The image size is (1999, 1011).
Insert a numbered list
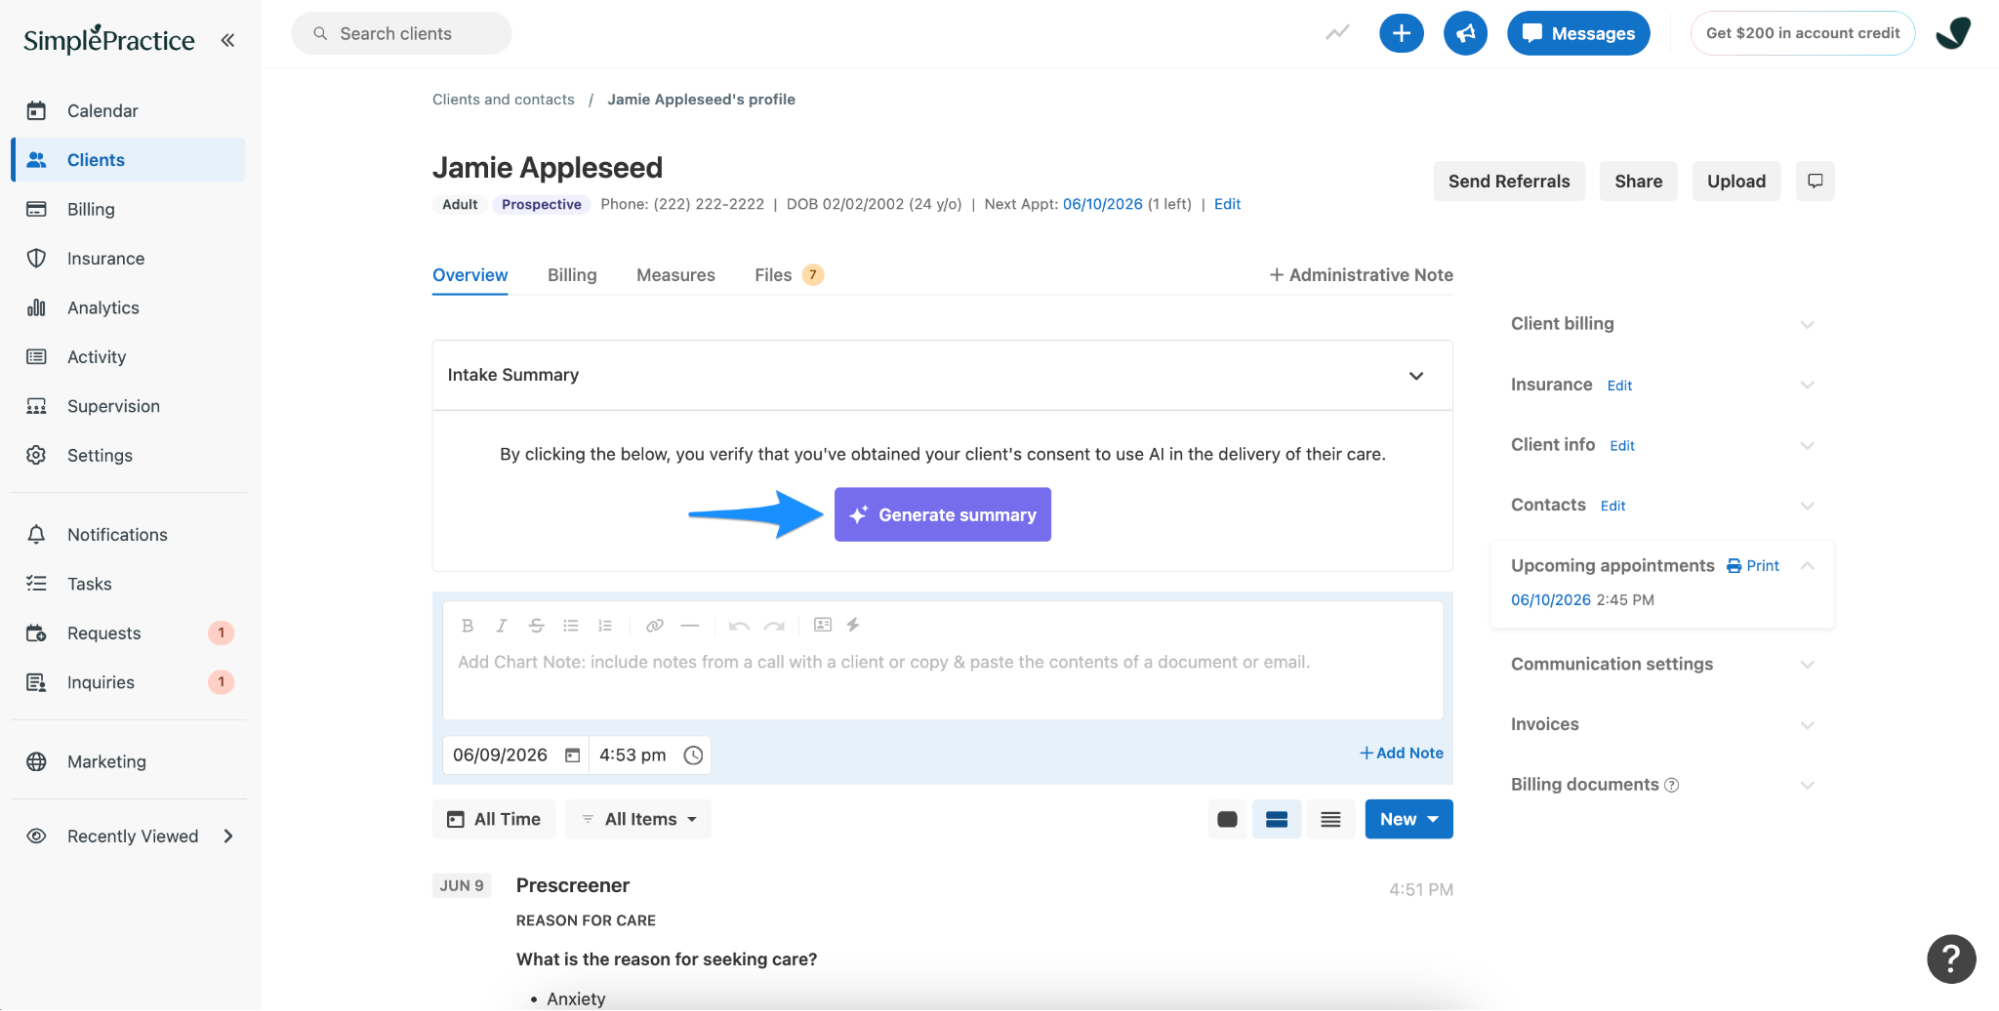(605, 625)
